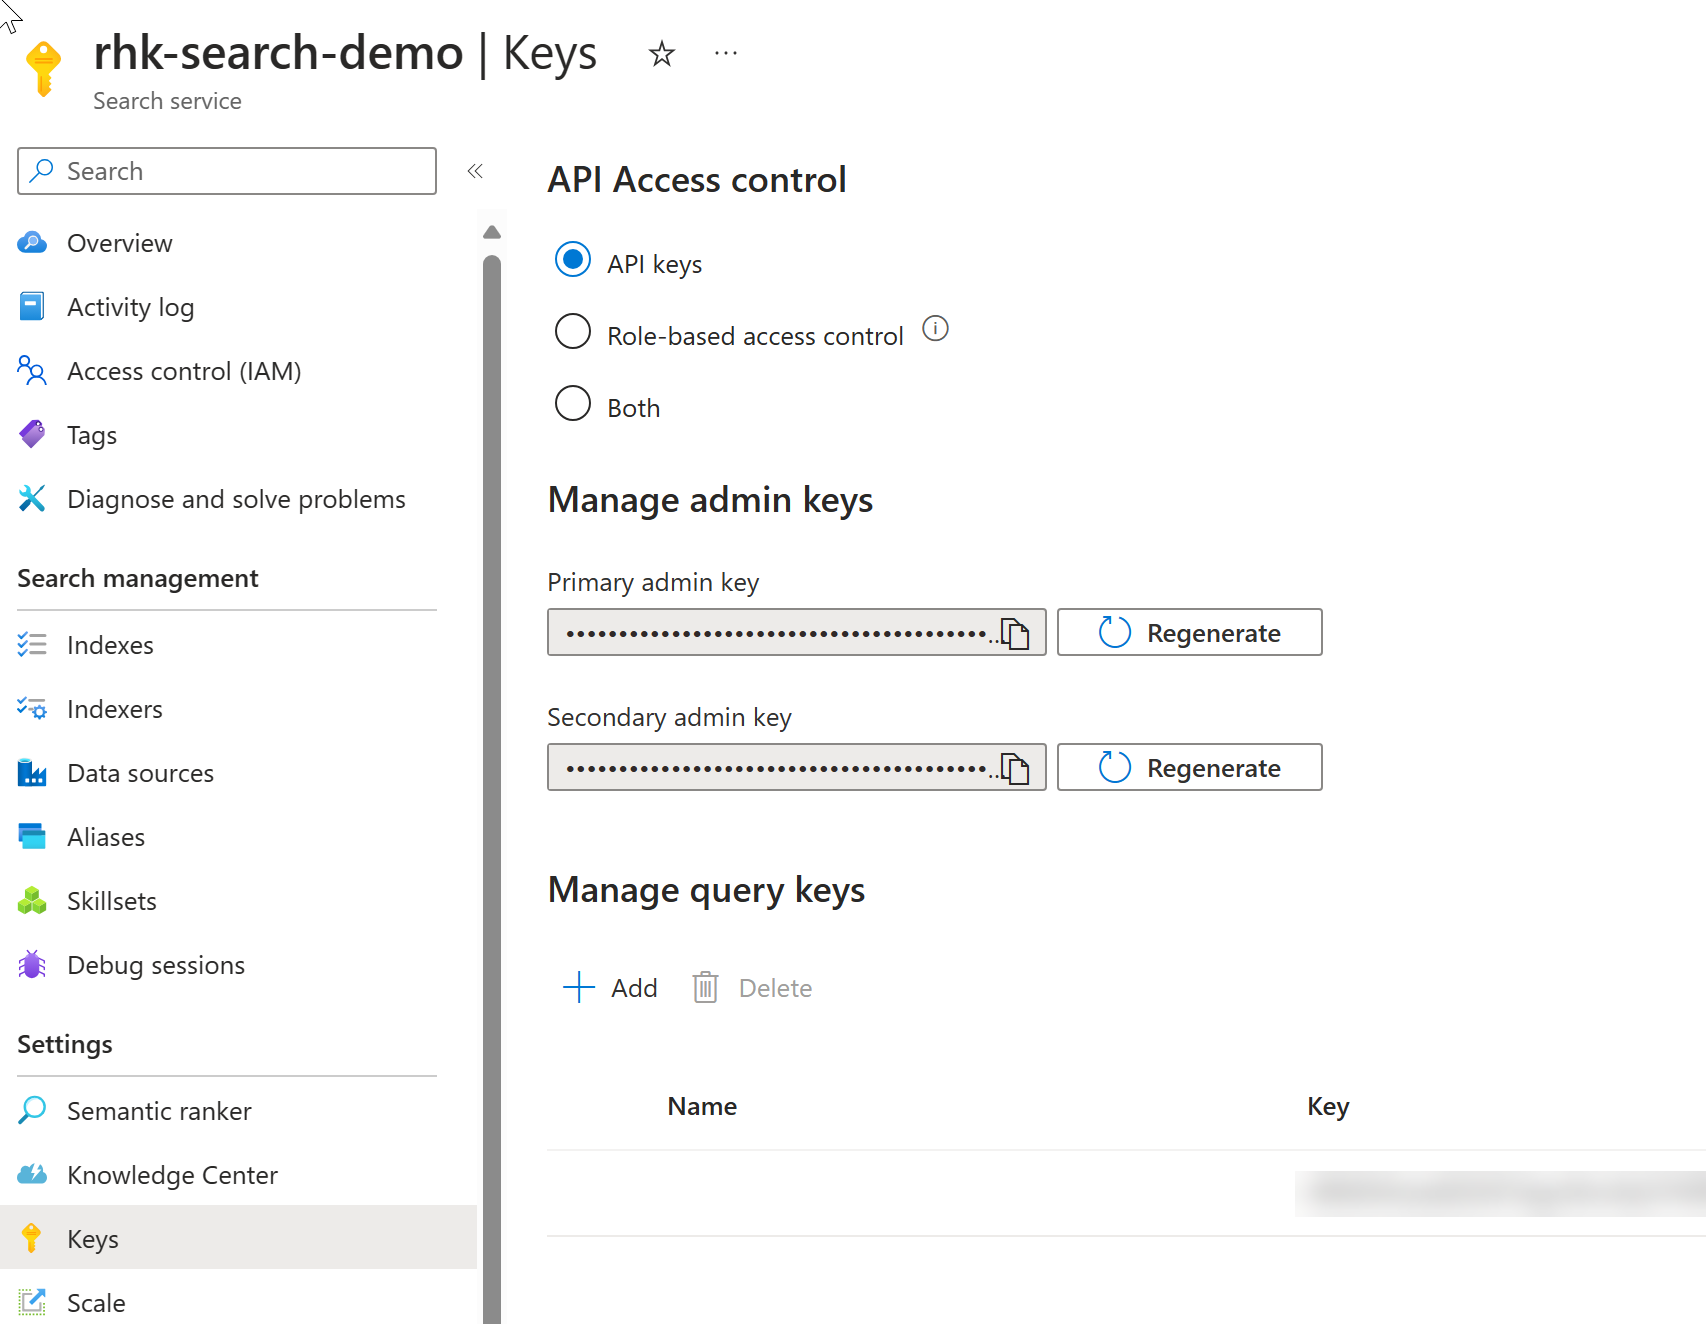This screenshot has width=1706, height=1324.
Task: Click the Add plus icon
Action: coord(579,988)
